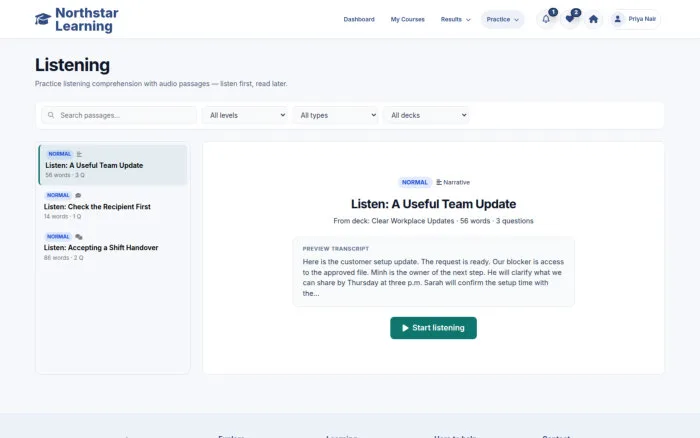Image resolution: width=700 pixels, height=438 pixels.
Task: Click the Northstar Learning brand name
Action: point(87,19)
